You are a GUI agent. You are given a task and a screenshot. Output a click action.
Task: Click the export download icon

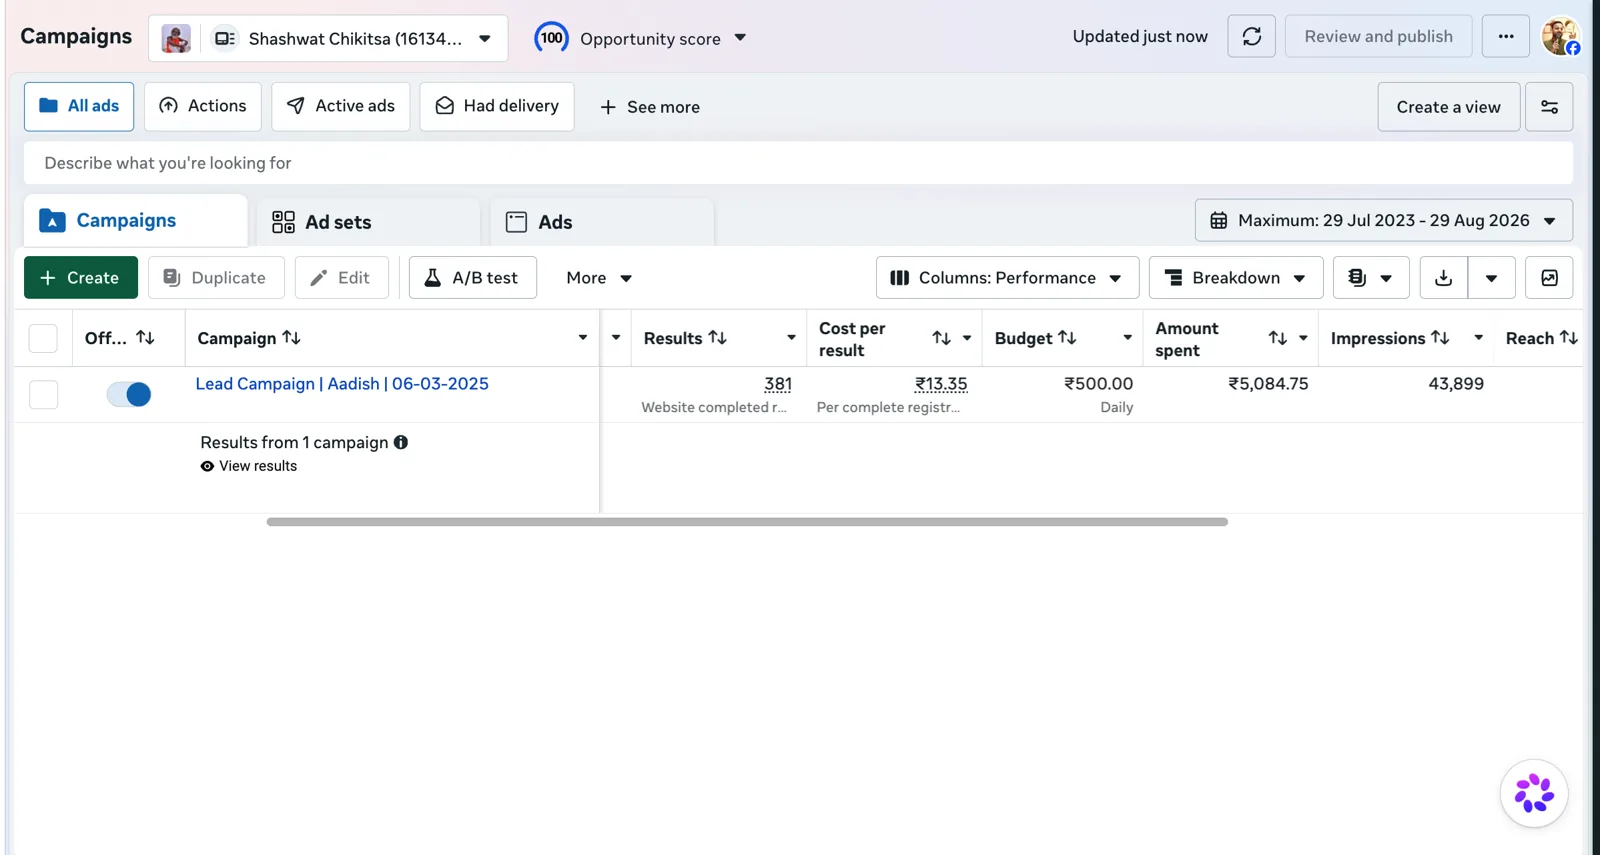click(x=1443, y=278)
